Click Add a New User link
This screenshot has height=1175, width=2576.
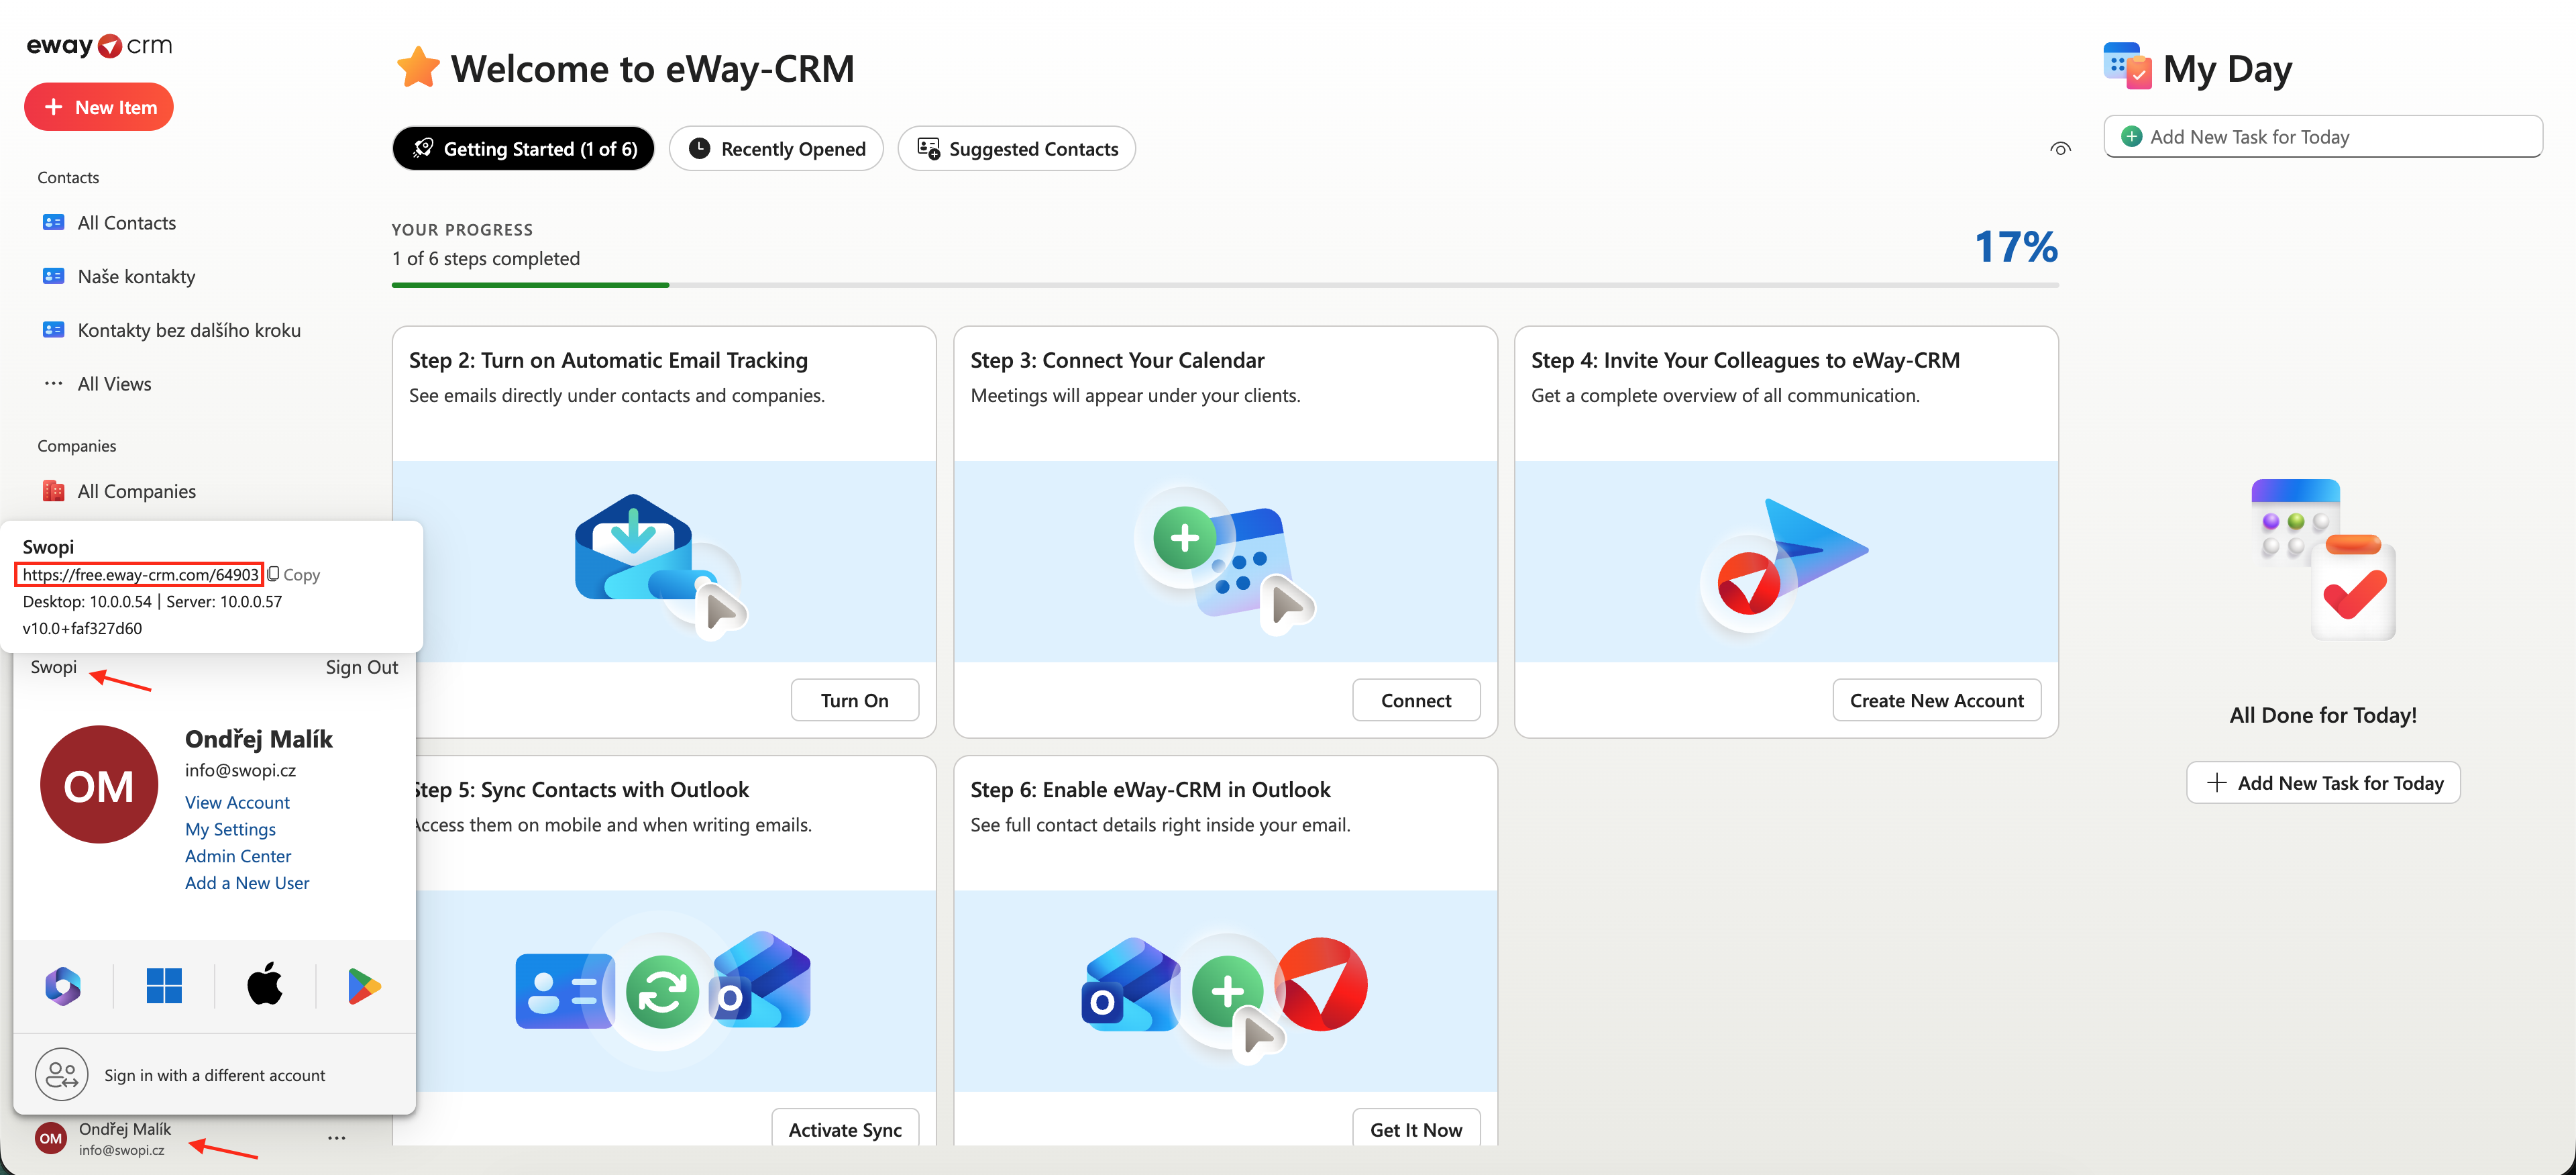247,884
